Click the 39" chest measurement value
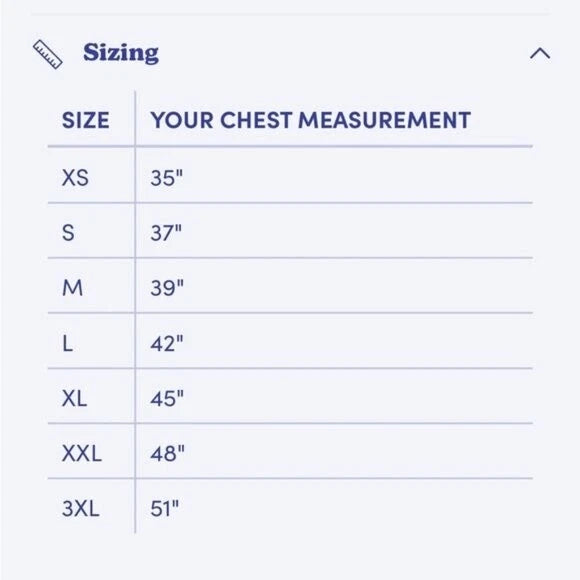580x580 pixels. coord(167,288)
